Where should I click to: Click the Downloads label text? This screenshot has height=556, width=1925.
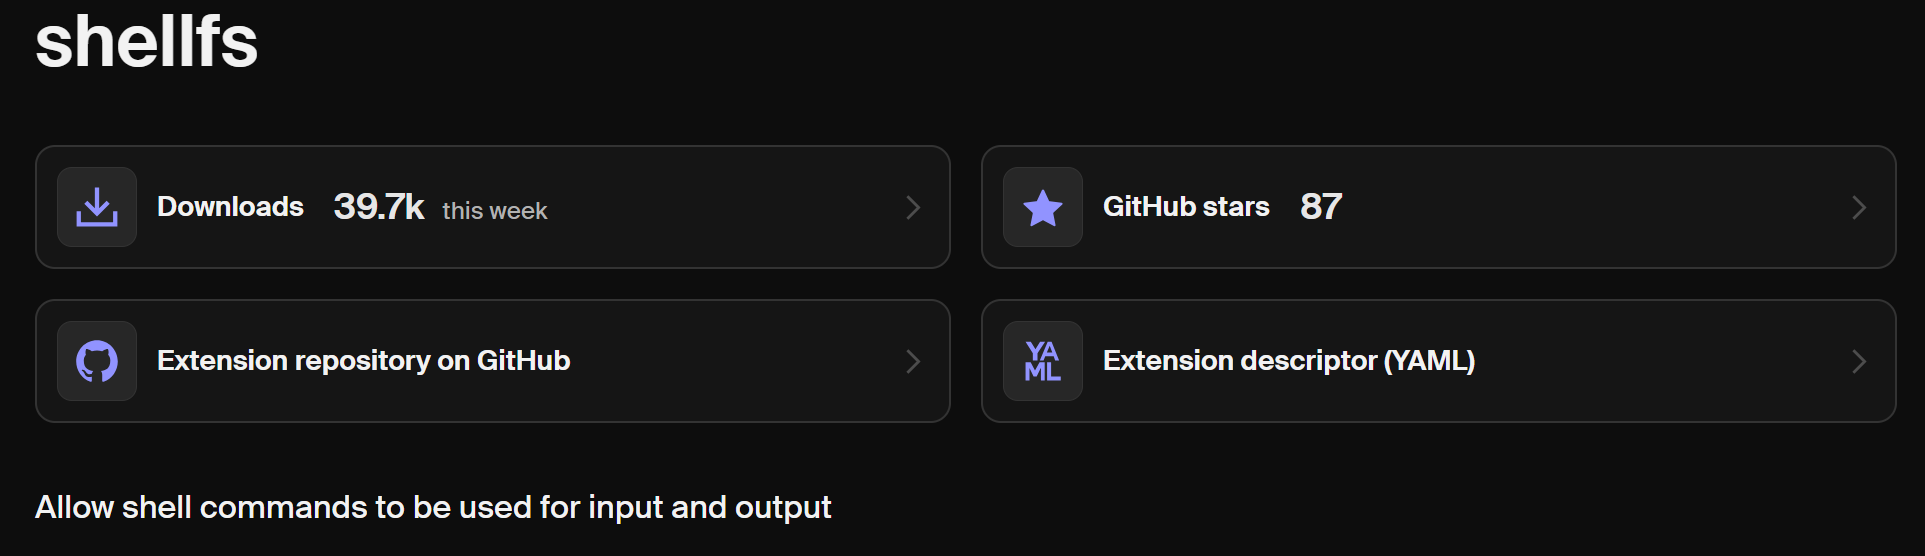point(230,207)
